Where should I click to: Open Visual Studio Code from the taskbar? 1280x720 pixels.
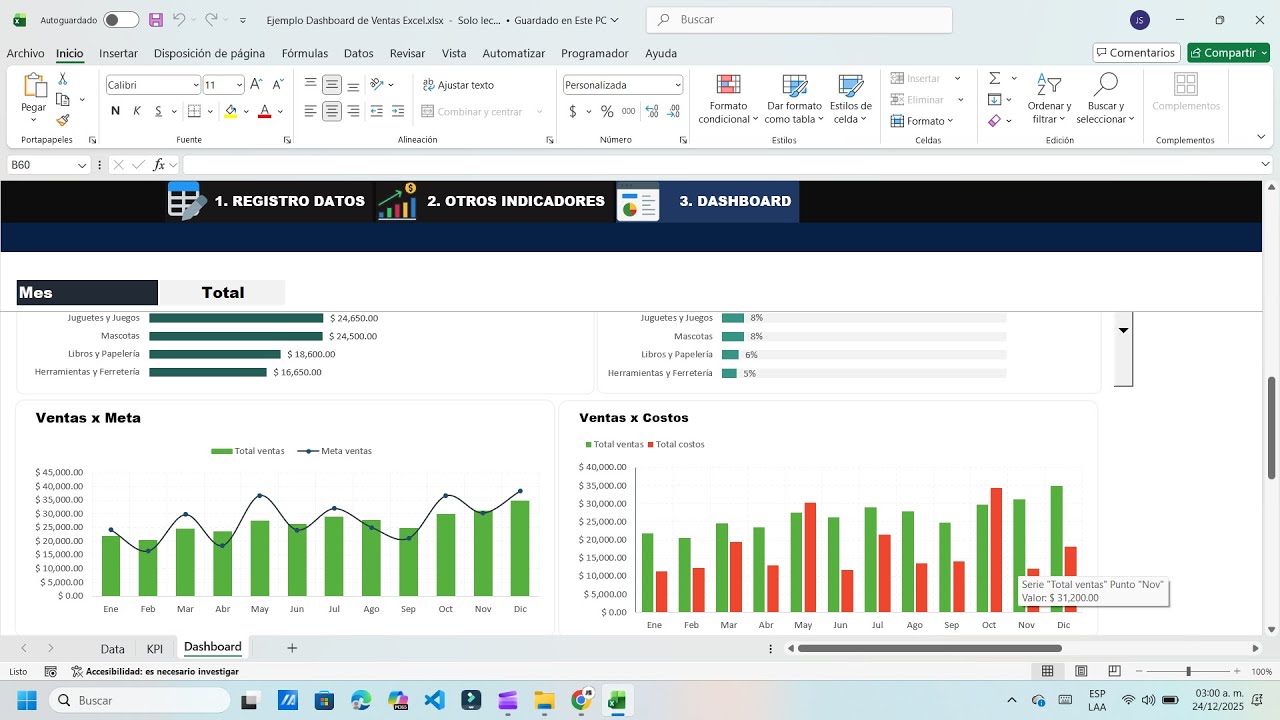click(434, 700)
